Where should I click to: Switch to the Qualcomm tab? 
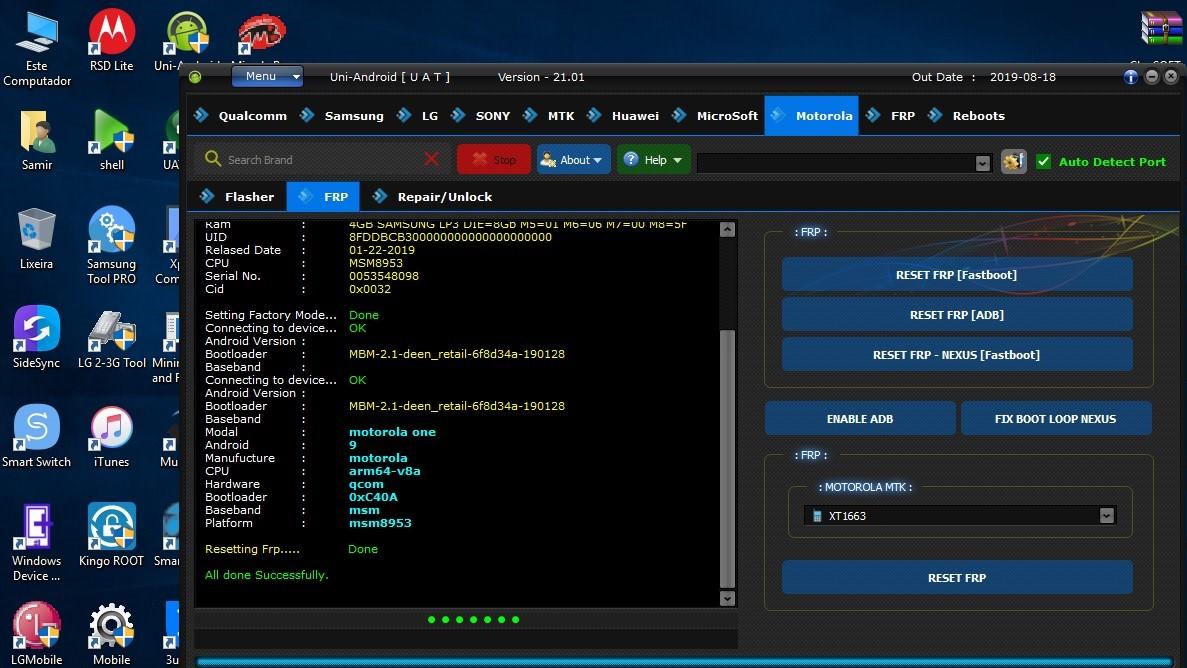[x=243, y=116]
